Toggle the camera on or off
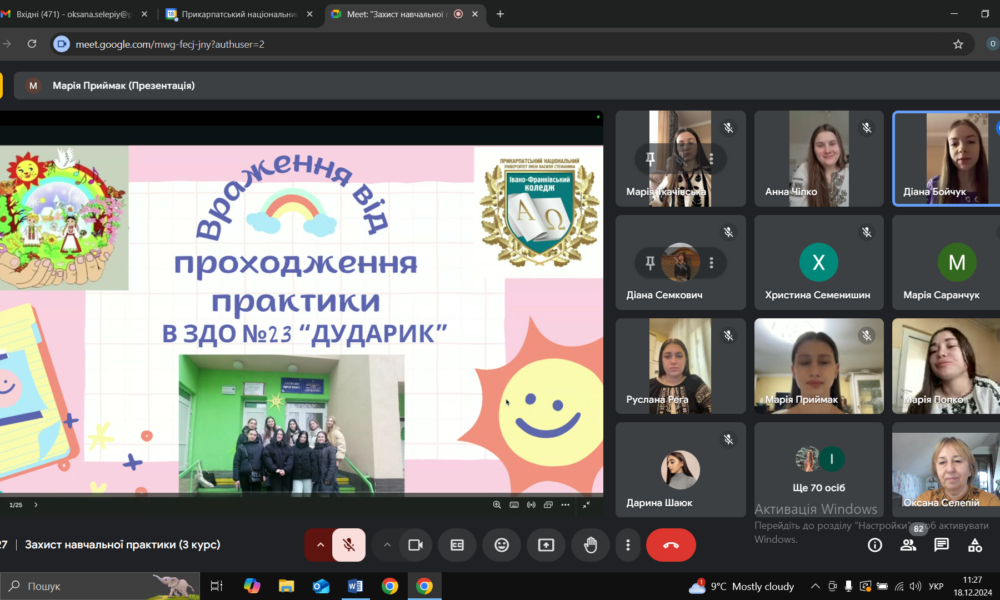The height and width of the screenshot is (600, 1000). click(415, 545)
